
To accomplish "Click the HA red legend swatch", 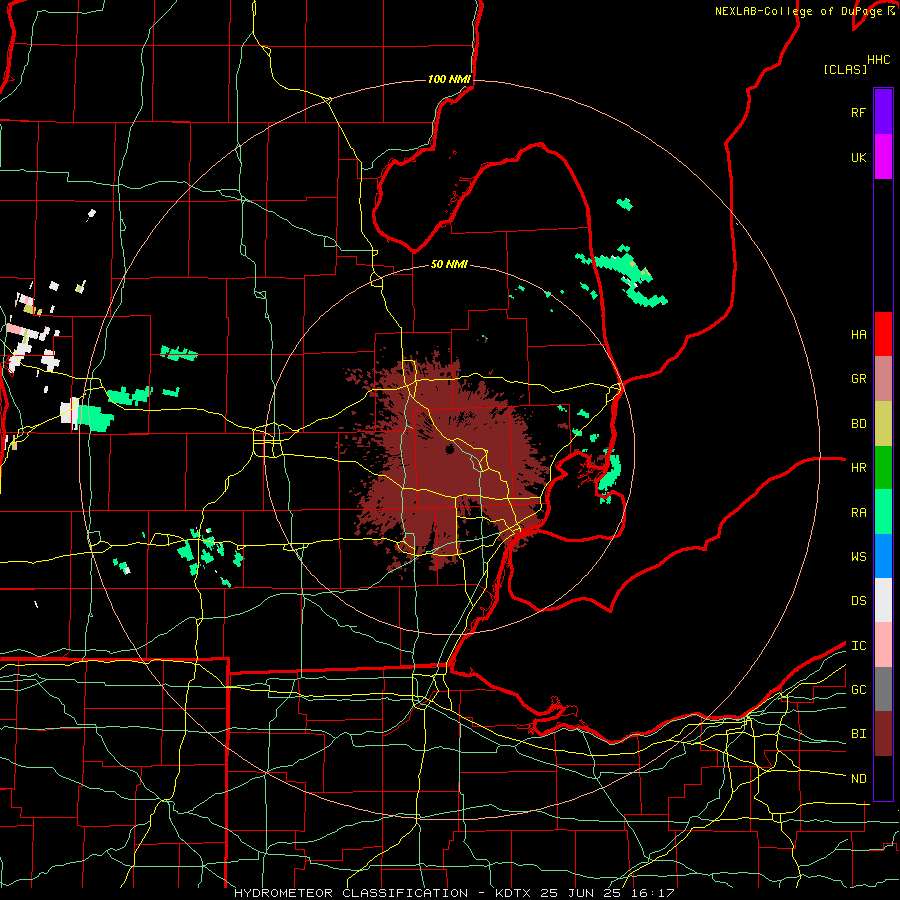I will point(883,334).
